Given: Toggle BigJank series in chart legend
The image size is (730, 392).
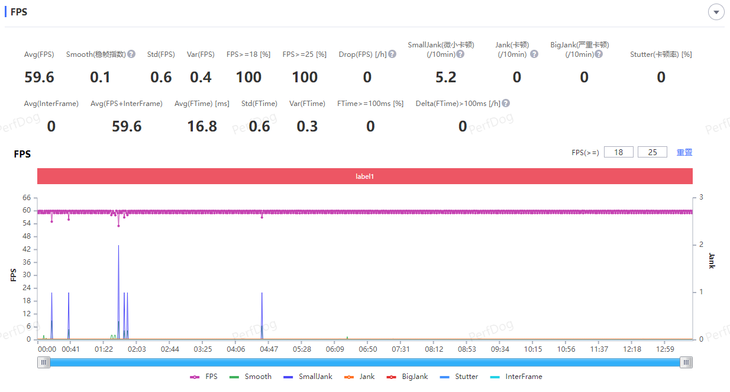Looking at the screenshot, I should pos(407,376).
